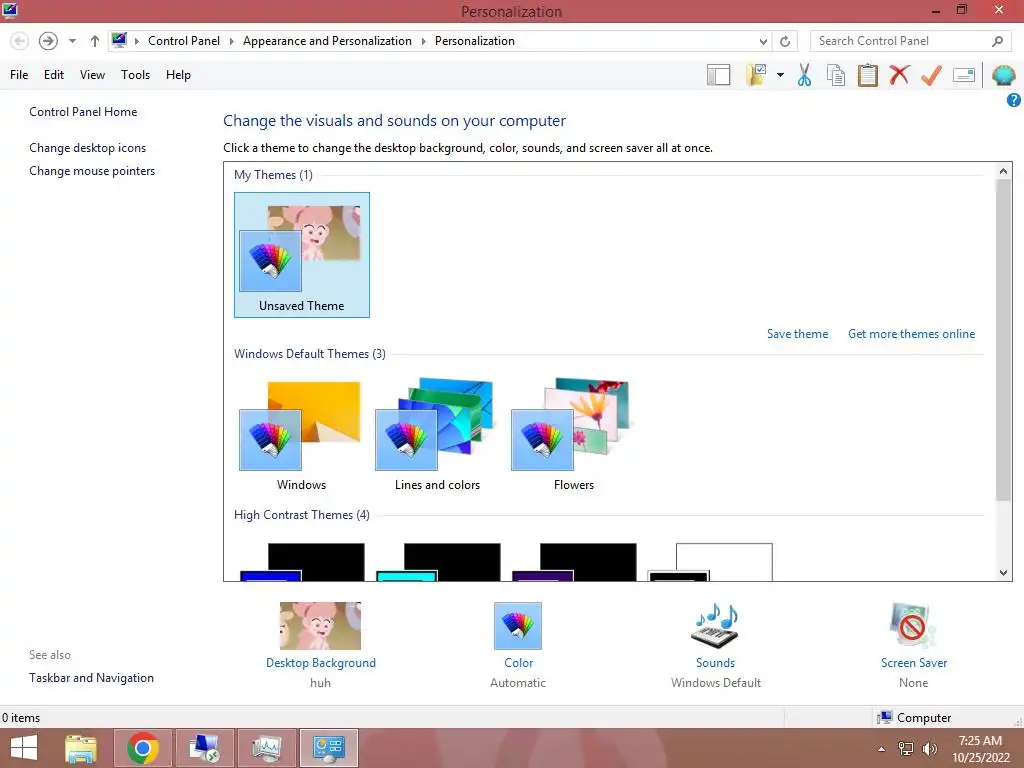Click the Forward navigation arrow
The image size is (1024, 768).
(x=48, y=41)
